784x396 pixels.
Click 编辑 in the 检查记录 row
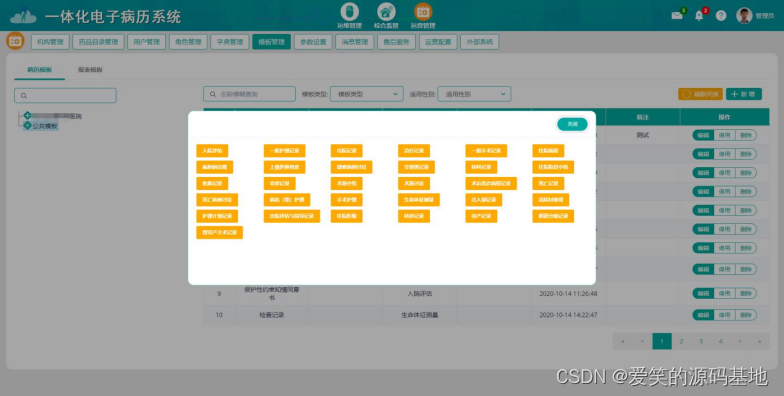[x=703, y=315]
